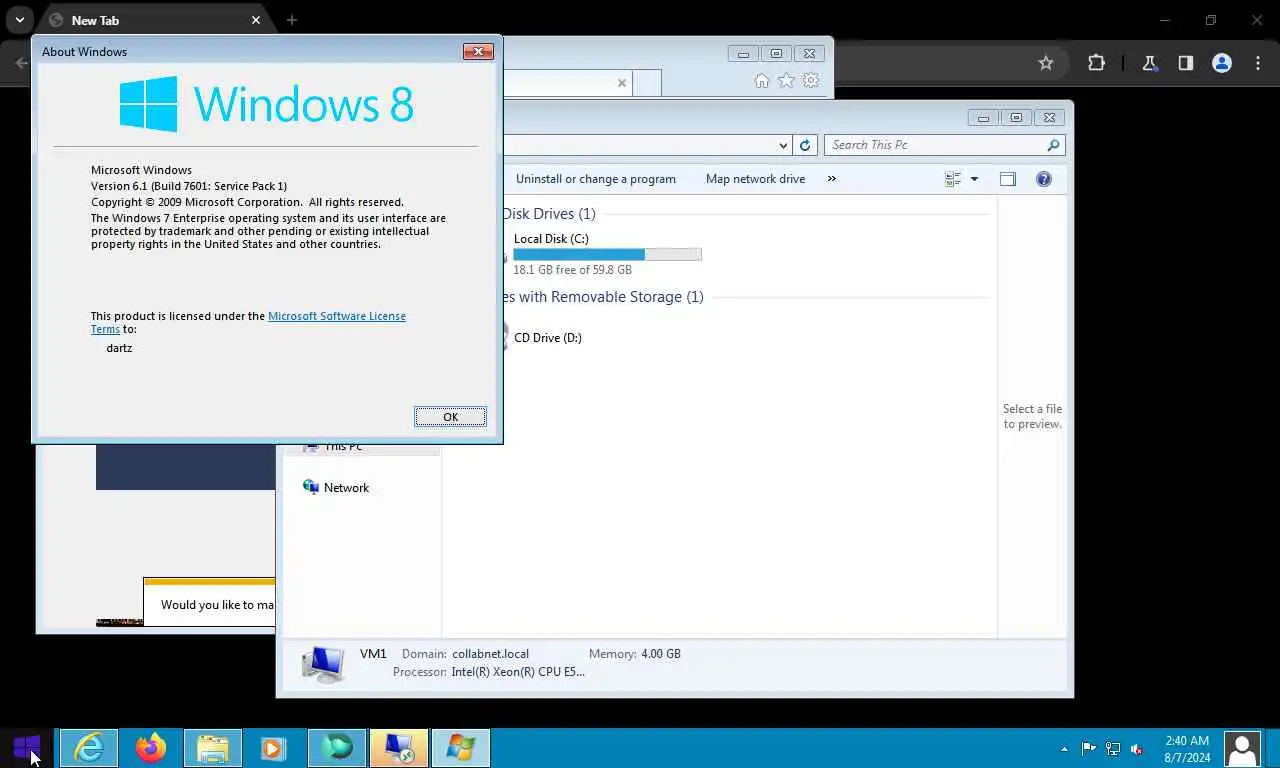Show more Explorer toolbar commands chevron
Viewport: 1280px width, 768px height.
(x=831, y=179)
